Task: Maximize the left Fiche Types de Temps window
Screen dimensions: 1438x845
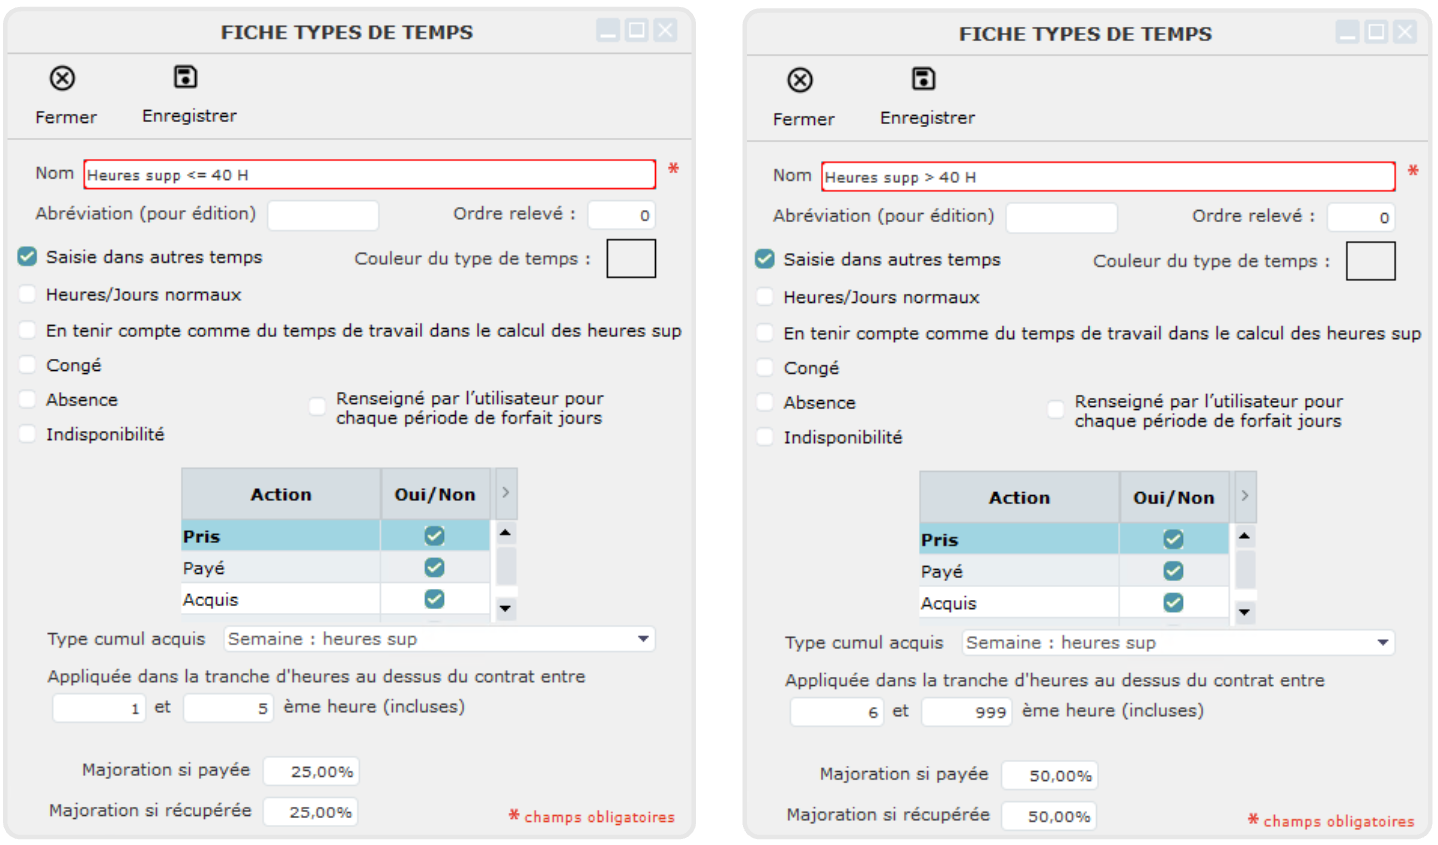Action: tap(636, 30)
